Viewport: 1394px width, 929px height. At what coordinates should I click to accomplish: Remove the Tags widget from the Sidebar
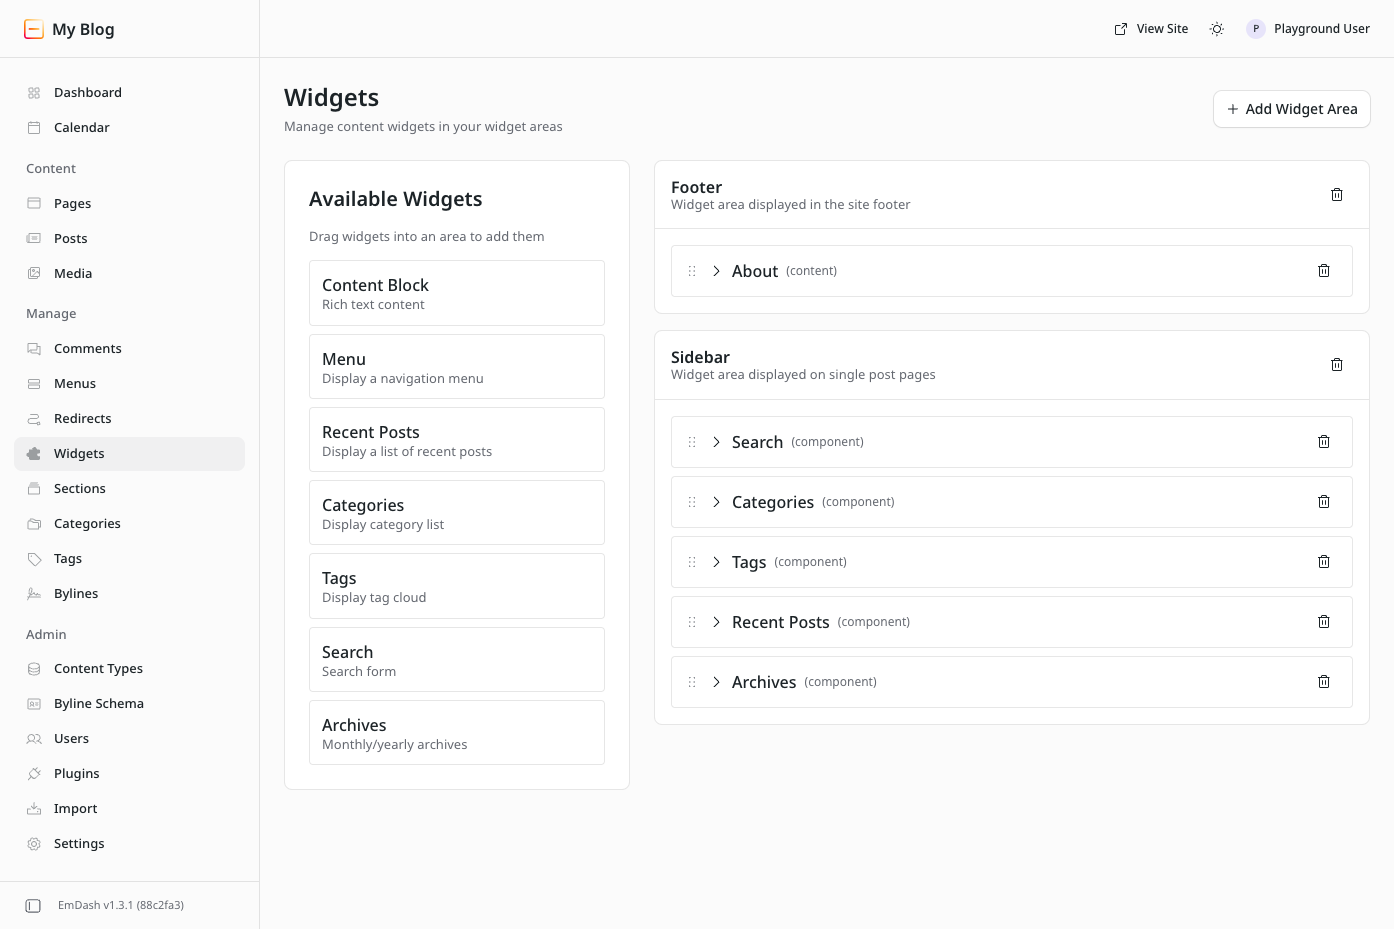coord(1324,562)
